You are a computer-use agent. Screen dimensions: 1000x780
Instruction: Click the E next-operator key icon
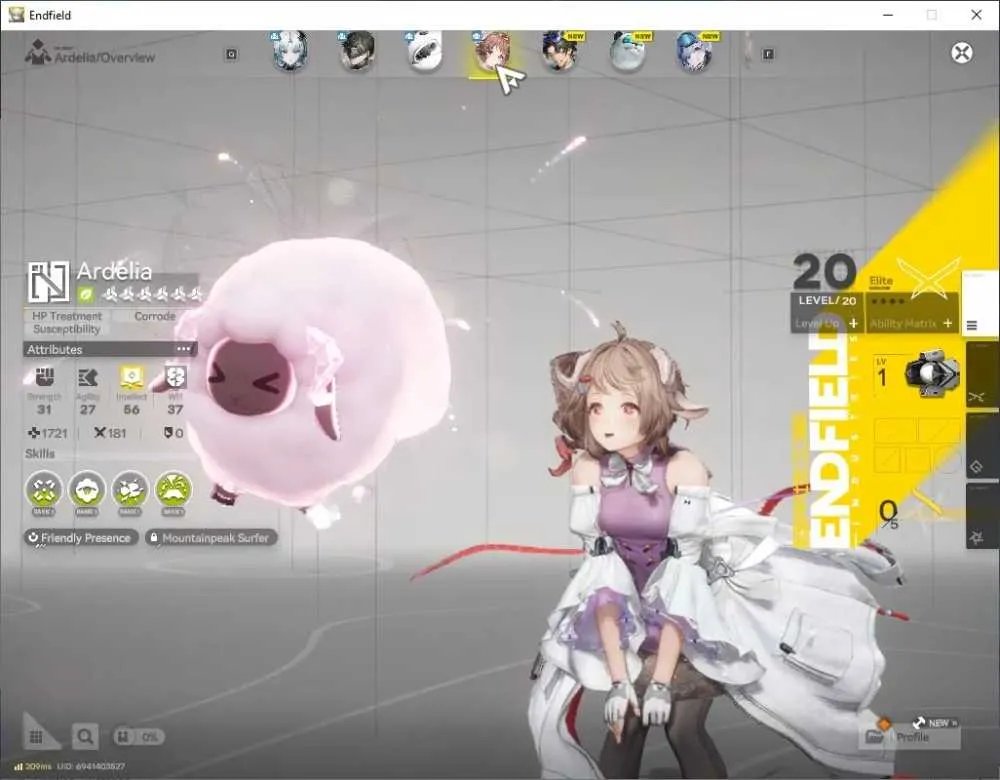[x=768, y=54]
